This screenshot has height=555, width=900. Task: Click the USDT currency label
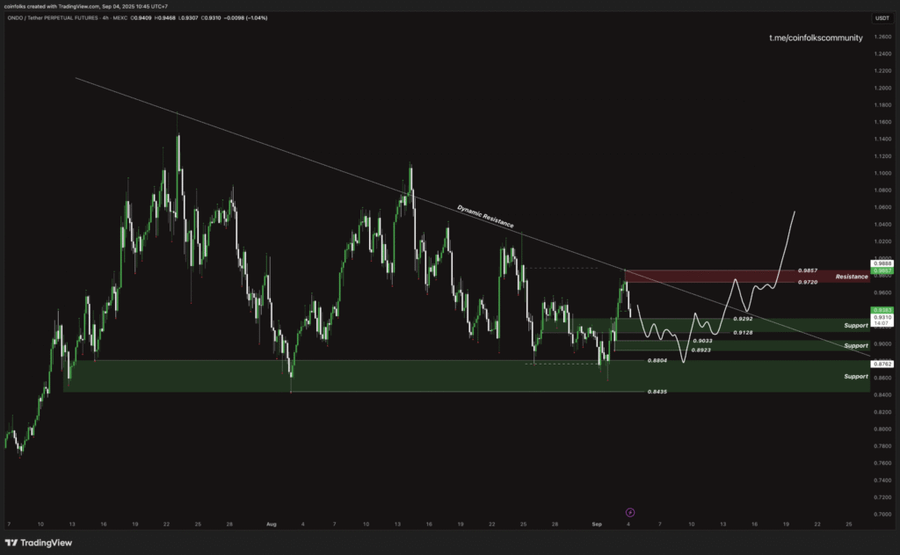tap(882, 18)
